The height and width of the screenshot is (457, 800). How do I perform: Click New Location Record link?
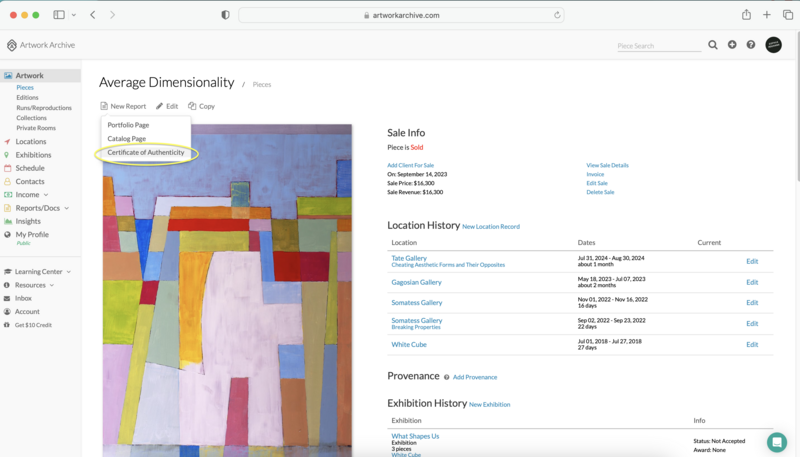tap(491, 226)
